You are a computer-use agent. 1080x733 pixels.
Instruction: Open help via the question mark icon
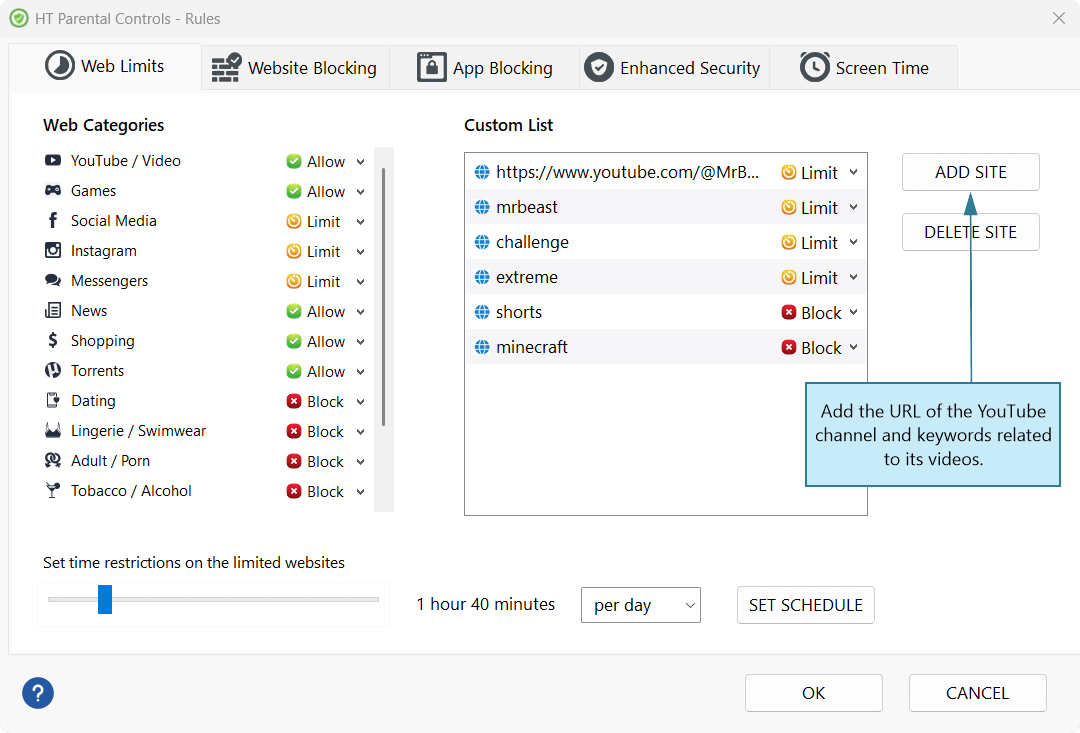click(38, 693)
